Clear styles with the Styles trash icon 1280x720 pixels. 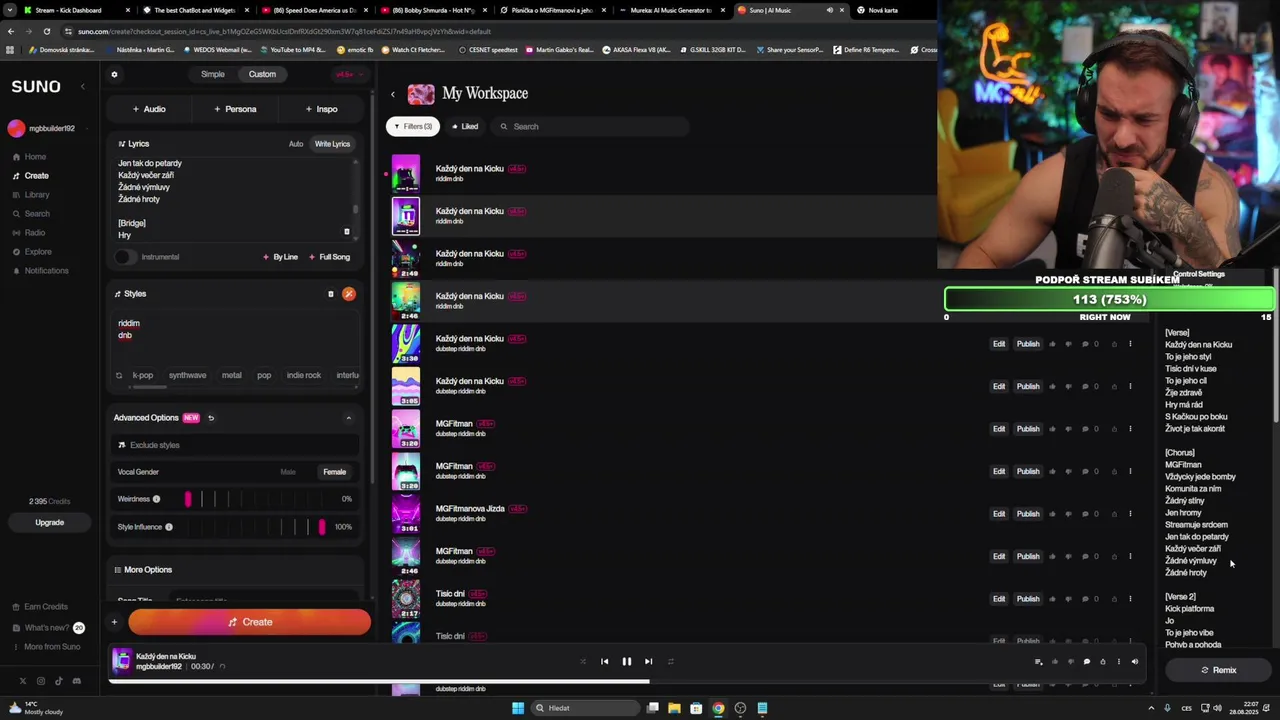pyautogui.click(x=331, y=294)
